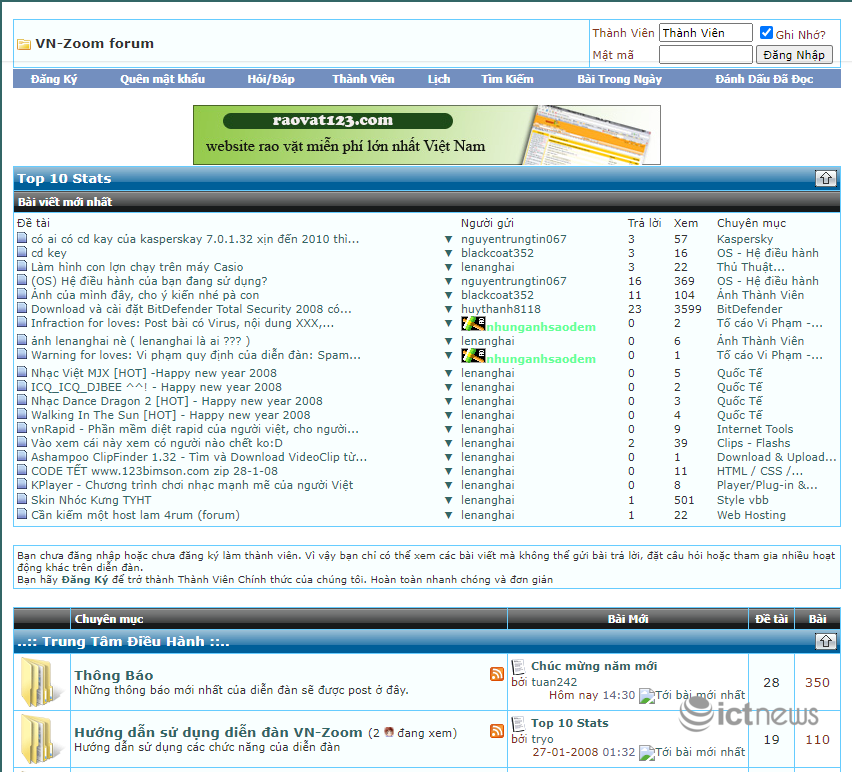Click Đánh Dấu Đã Đọc in navigation bar
855x775 pixels.
click(764, 79)
